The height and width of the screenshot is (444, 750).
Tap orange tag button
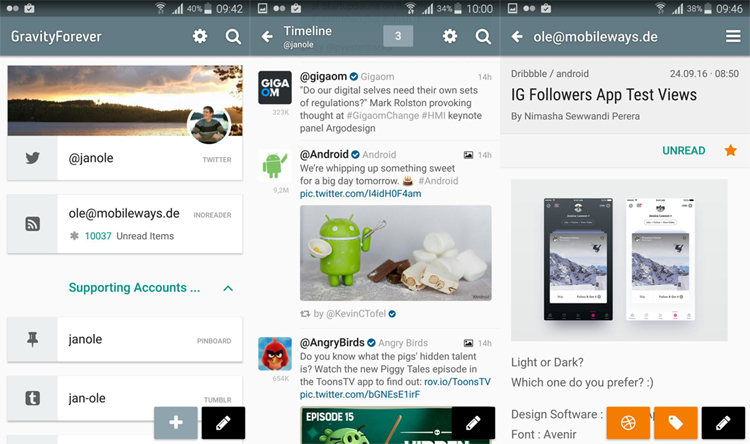pyautogui.click(x=675, y=423)
